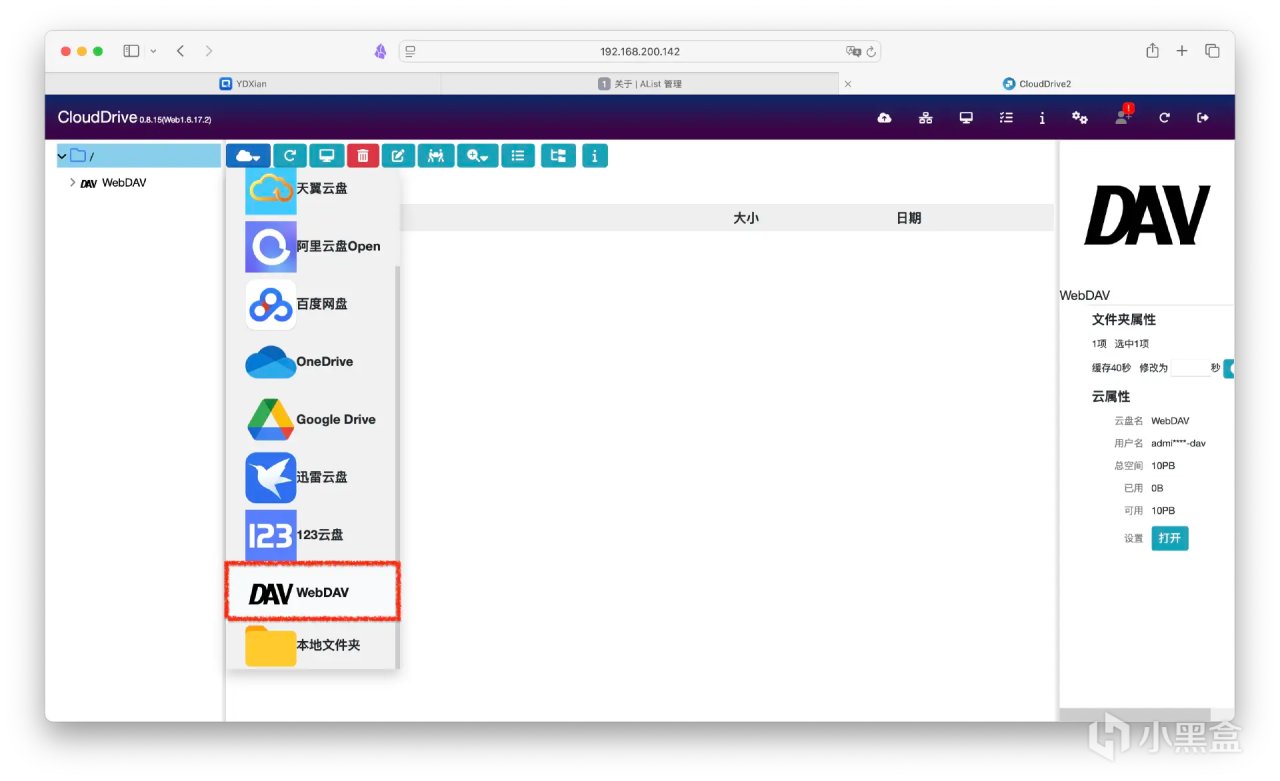
Task: Choose 本地文件夹 local folder entry
Action: tap(312, 645)
